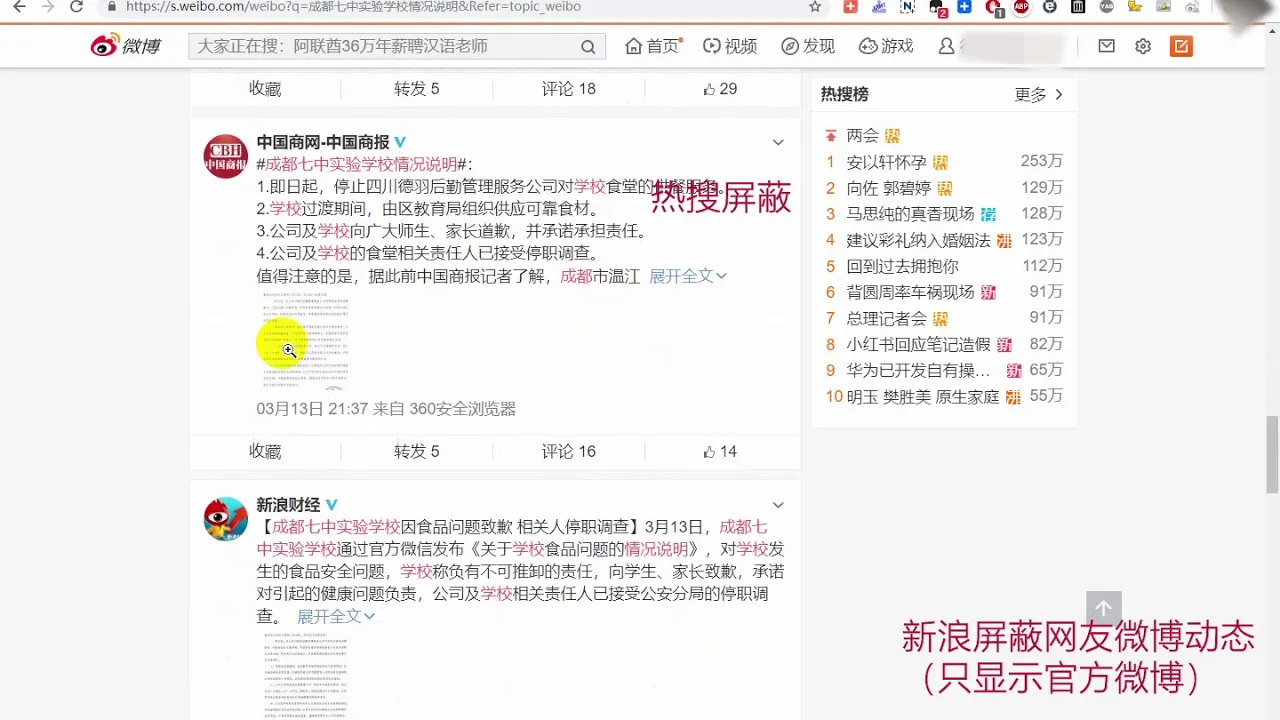Open the hot search 马思纯的真香现场

pos(910,214)
